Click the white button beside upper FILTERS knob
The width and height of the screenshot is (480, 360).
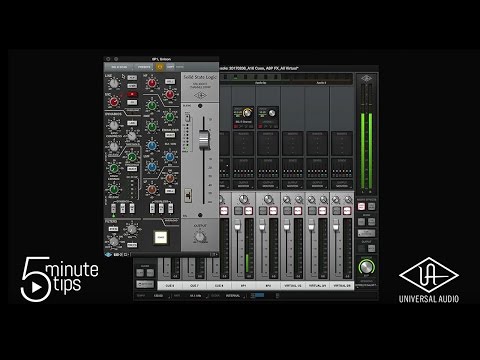(113, 229)
